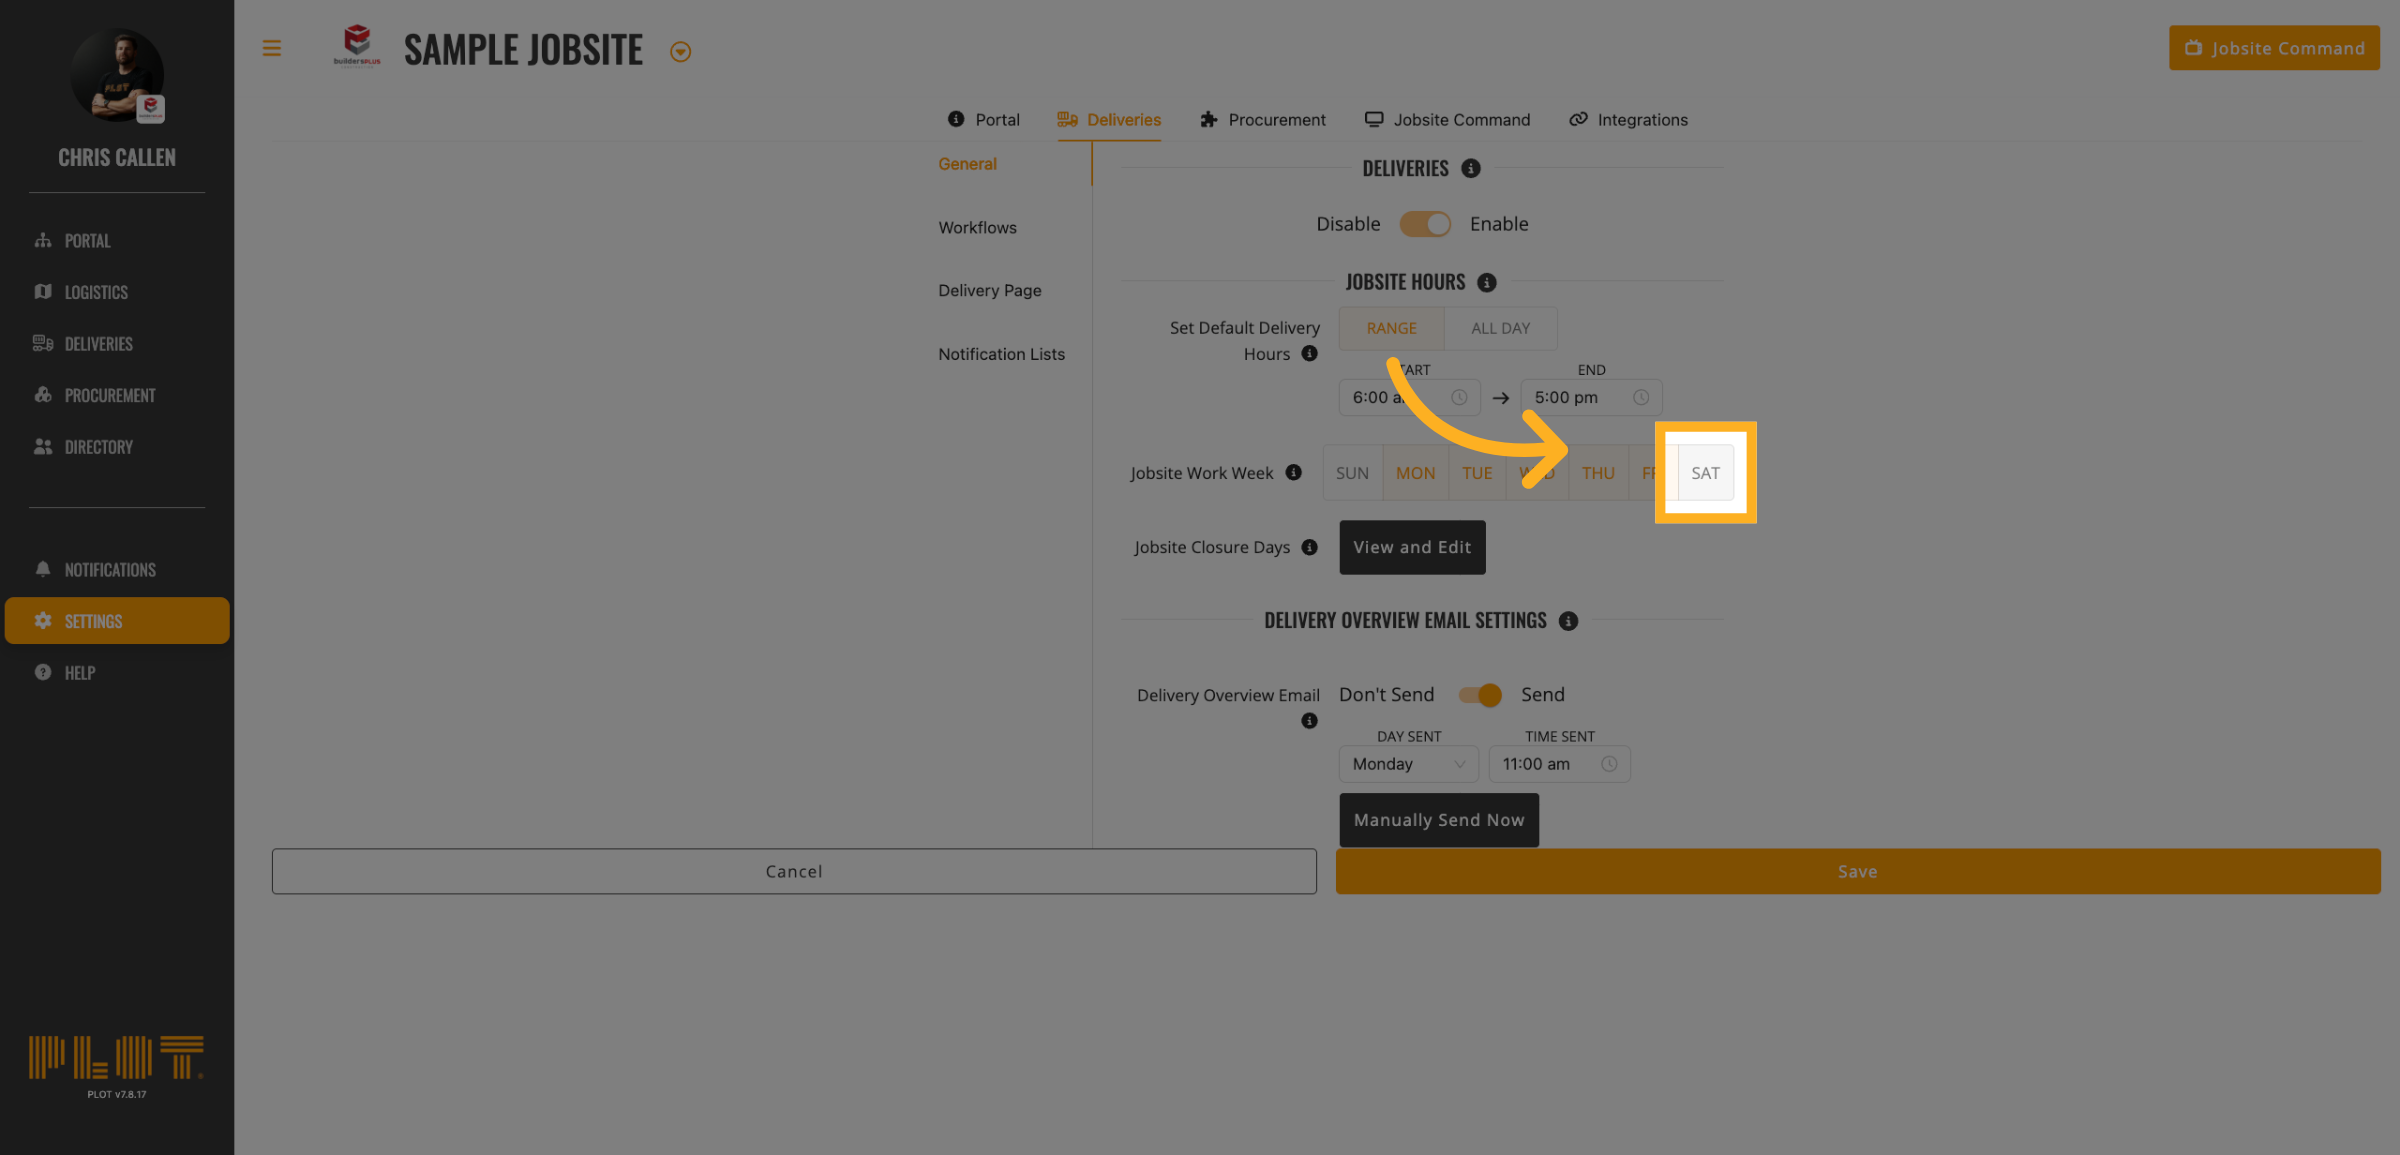Toggle the Delivery Overview Email send switch

1479,695
